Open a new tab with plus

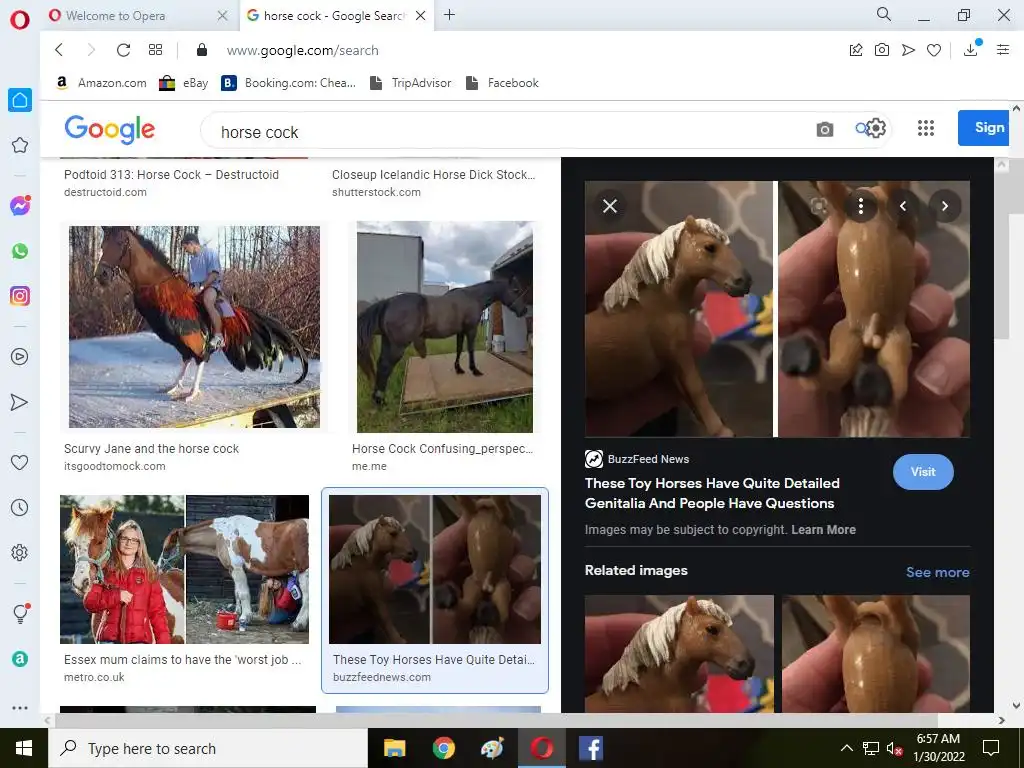[449, 15]
